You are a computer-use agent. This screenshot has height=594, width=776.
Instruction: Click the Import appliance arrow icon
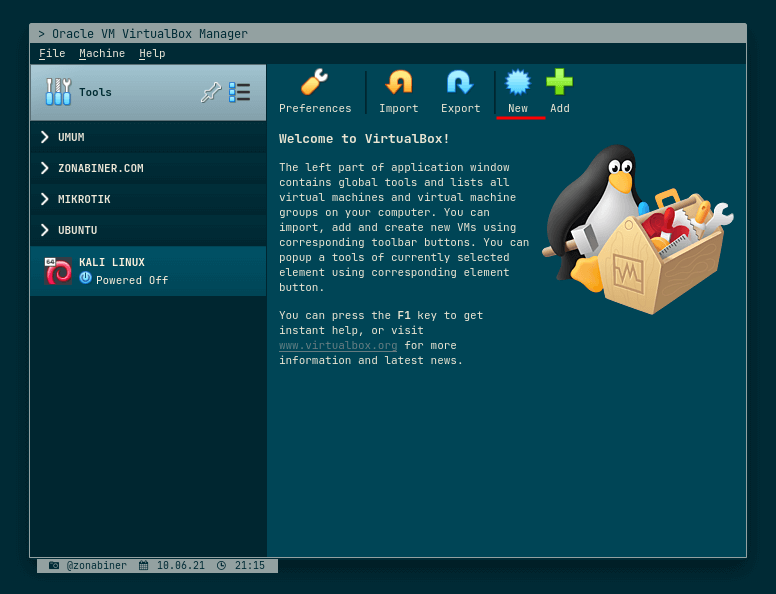click(x=398, y=82)
